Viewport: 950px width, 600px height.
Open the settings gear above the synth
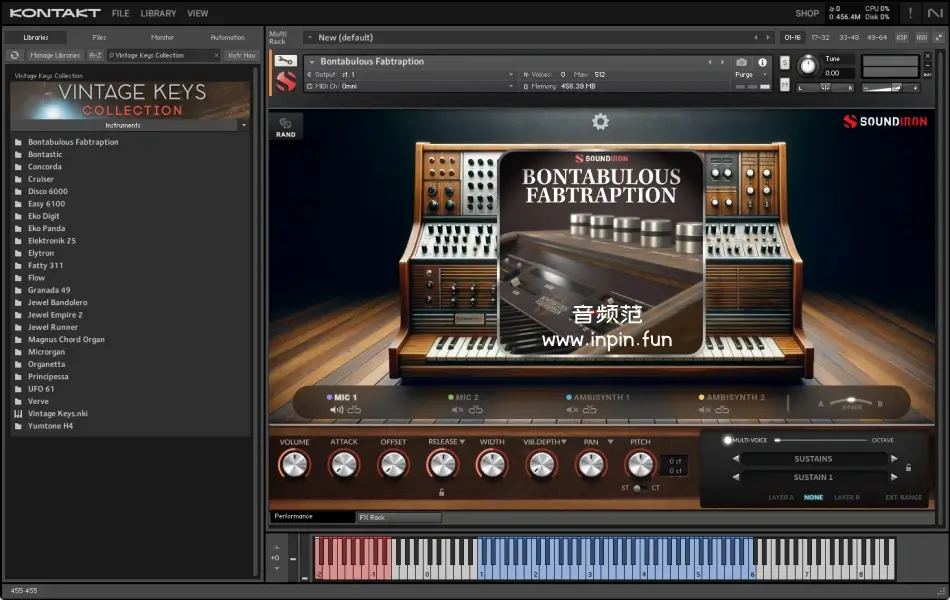click(x=600, y=122)
